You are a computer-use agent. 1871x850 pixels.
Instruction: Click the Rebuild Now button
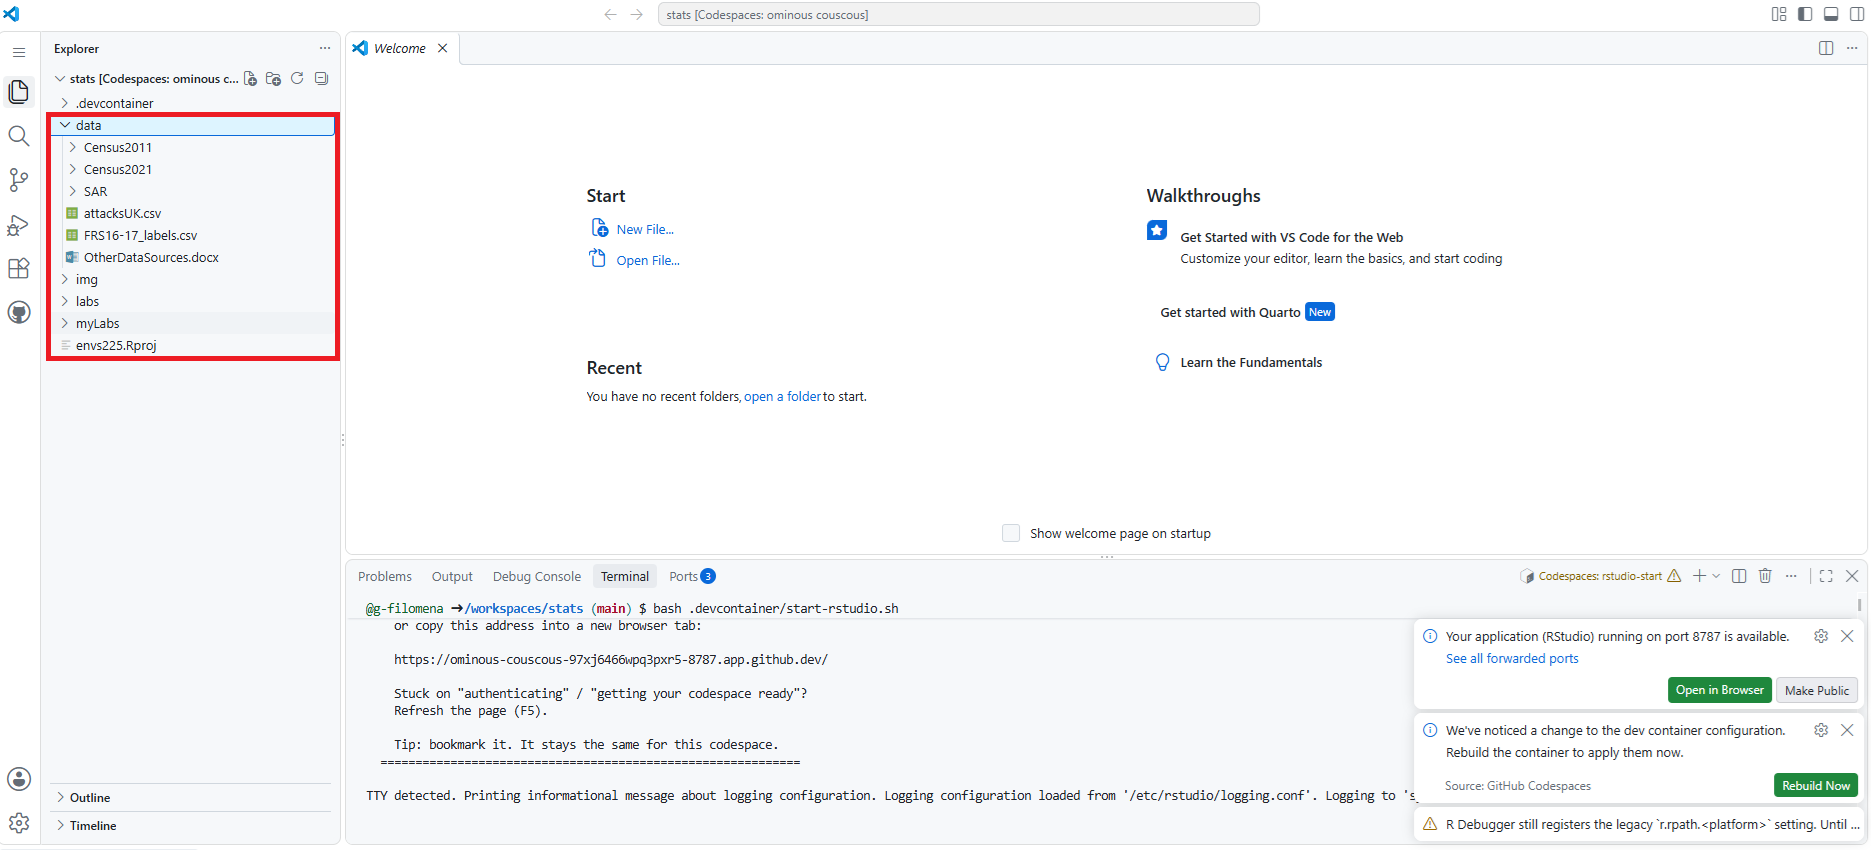coord(1816,785)
